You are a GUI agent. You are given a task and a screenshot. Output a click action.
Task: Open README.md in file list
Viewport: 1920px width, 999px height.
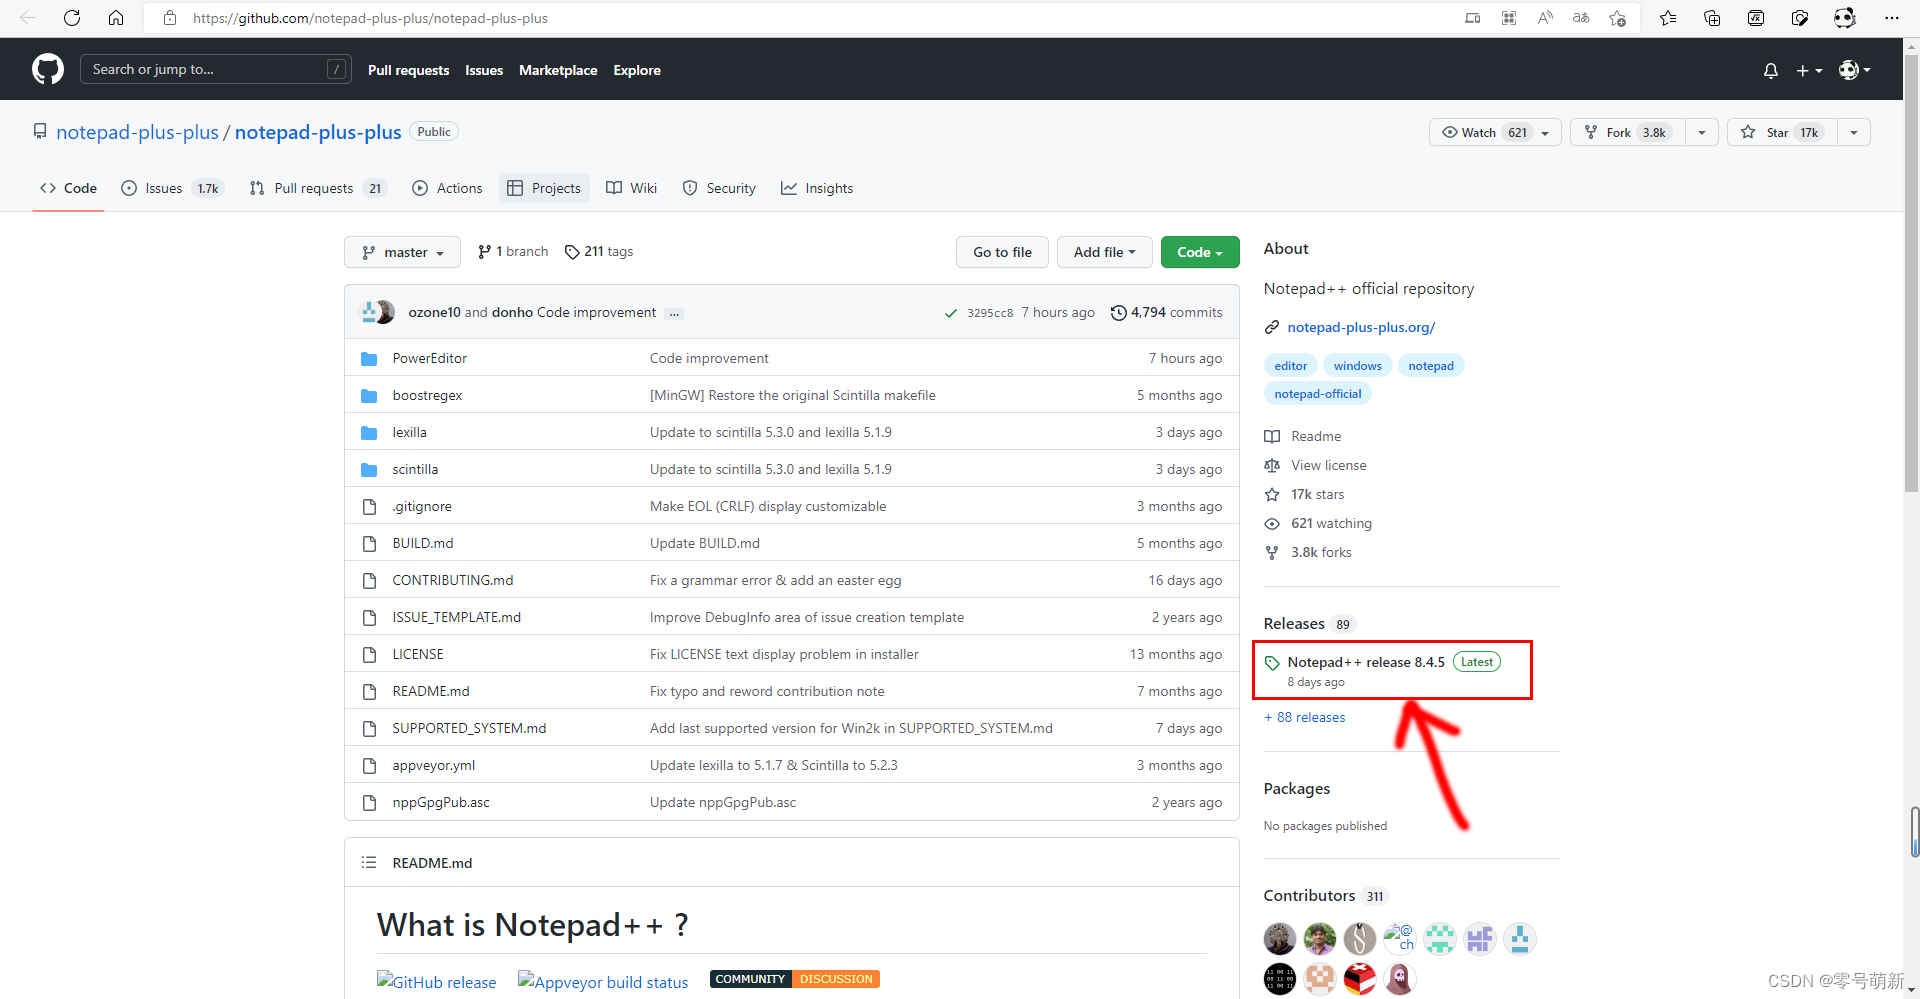431,691
